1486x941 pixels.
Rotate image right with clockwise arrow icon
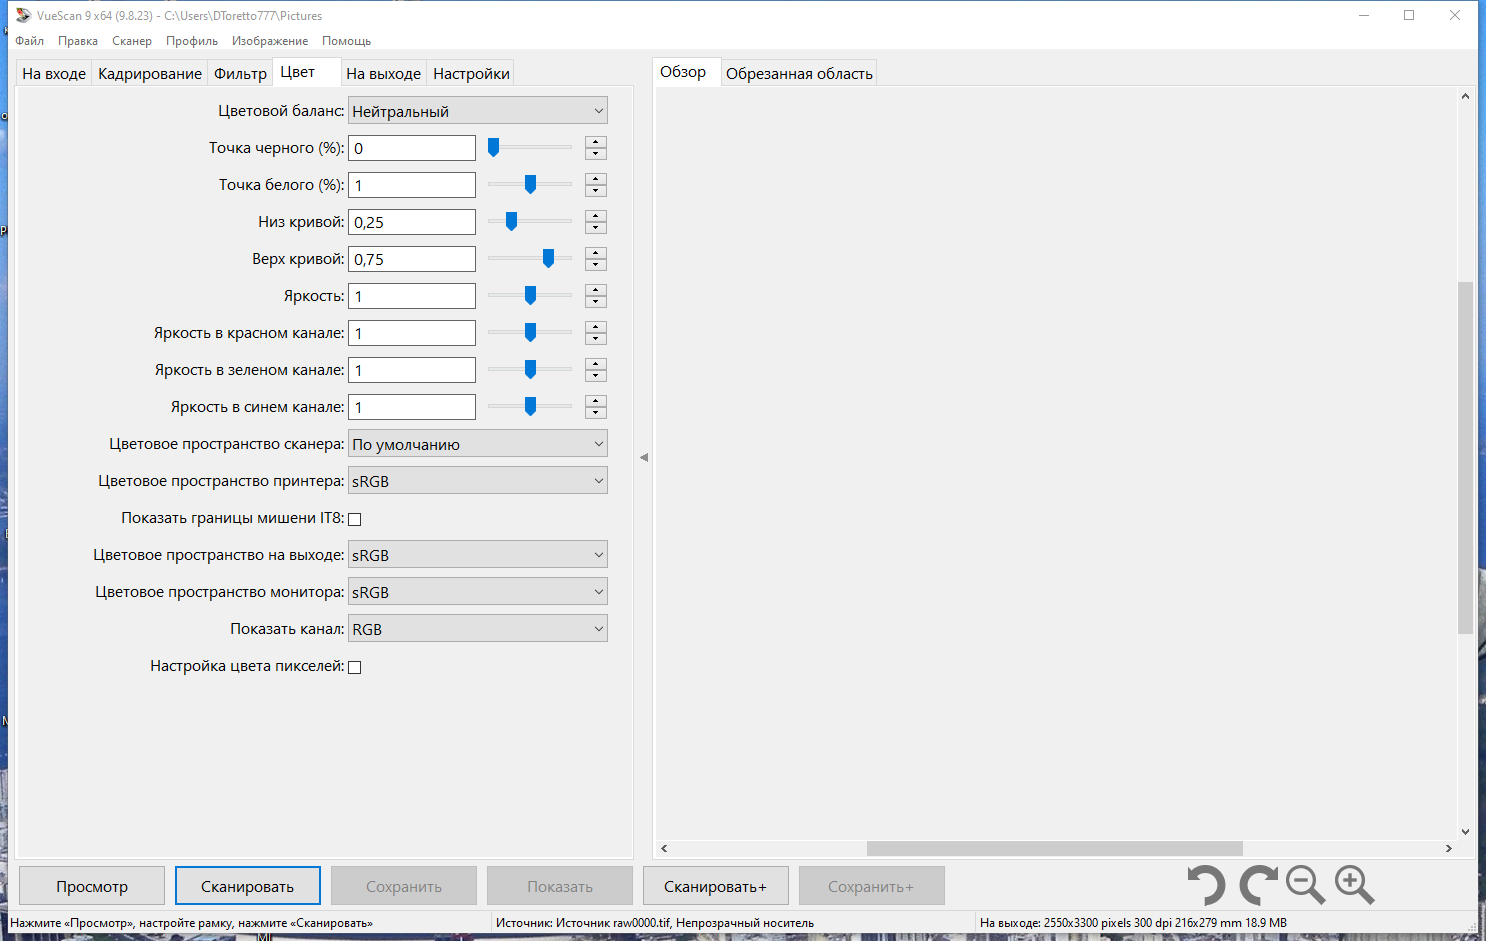[x=1258, y=885]
